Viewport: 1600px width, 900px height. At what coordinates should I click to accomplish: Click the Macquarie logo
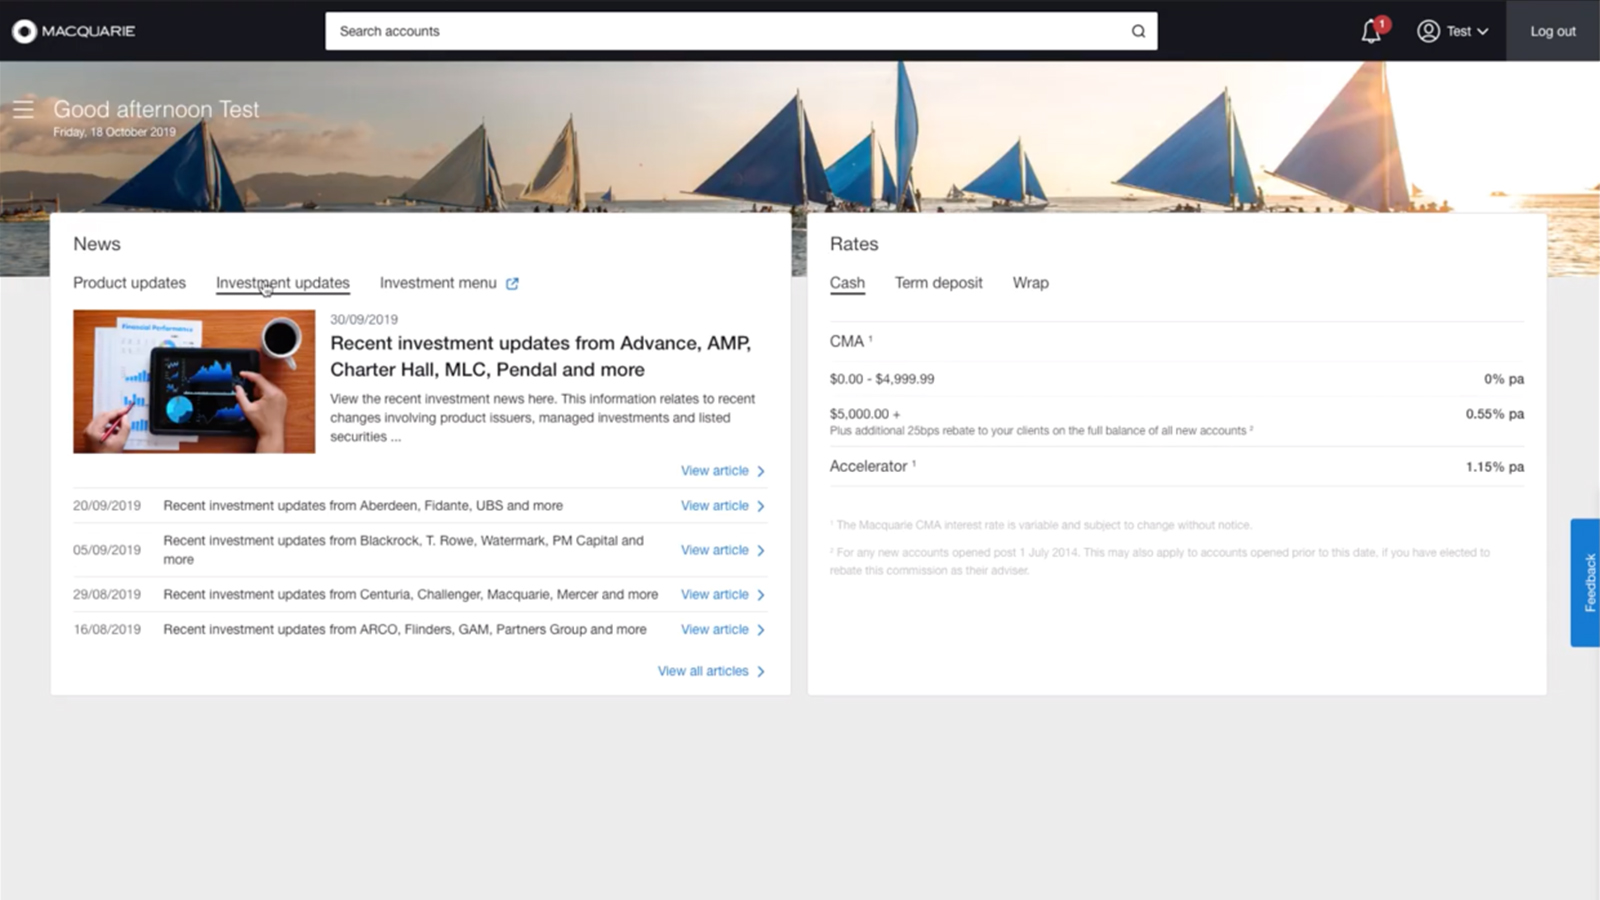pos(74,31)
